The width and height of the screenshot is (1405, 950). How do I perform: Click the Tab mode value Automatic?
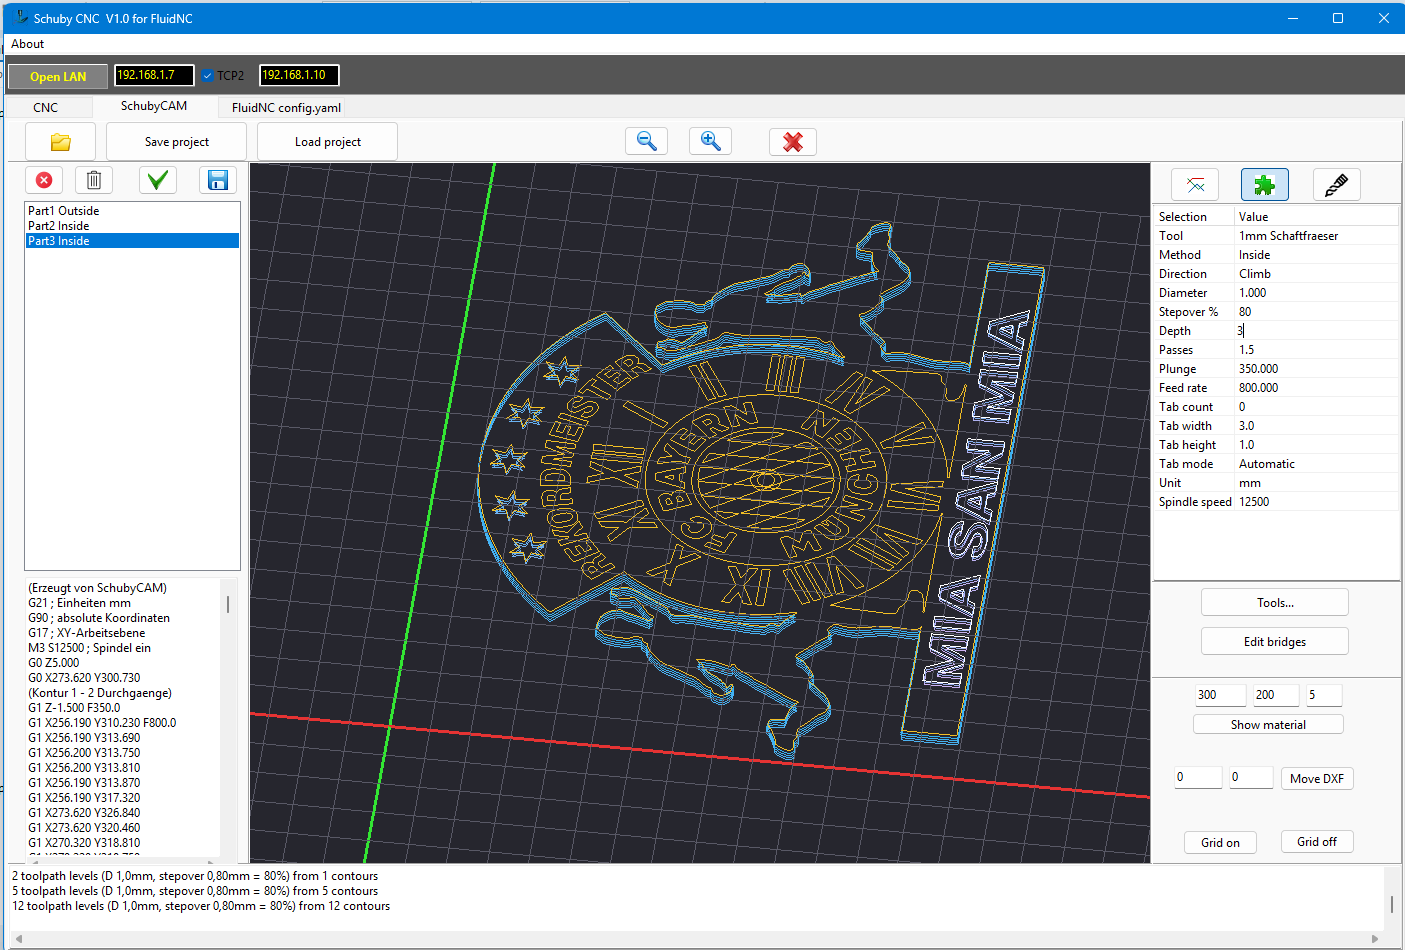click(1316, 464)
